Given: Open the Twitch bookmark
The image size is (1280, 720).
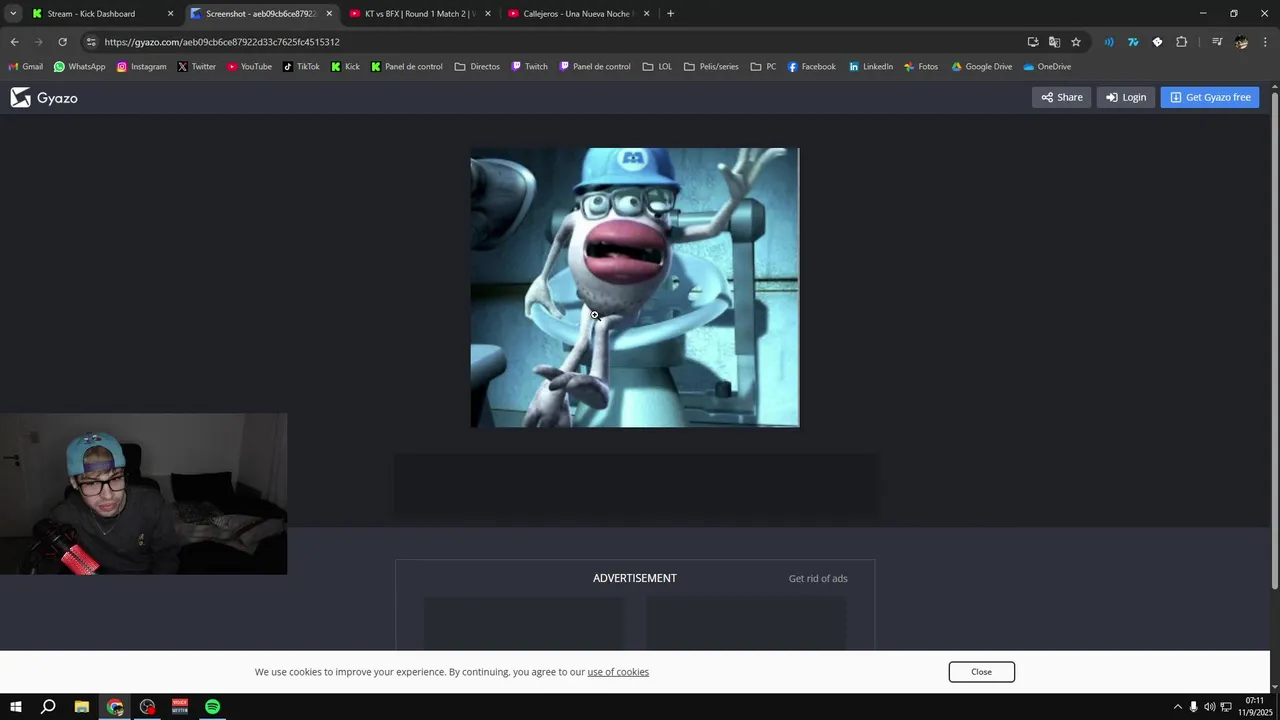Looking at the screenshot, I should tap(529, 67).
